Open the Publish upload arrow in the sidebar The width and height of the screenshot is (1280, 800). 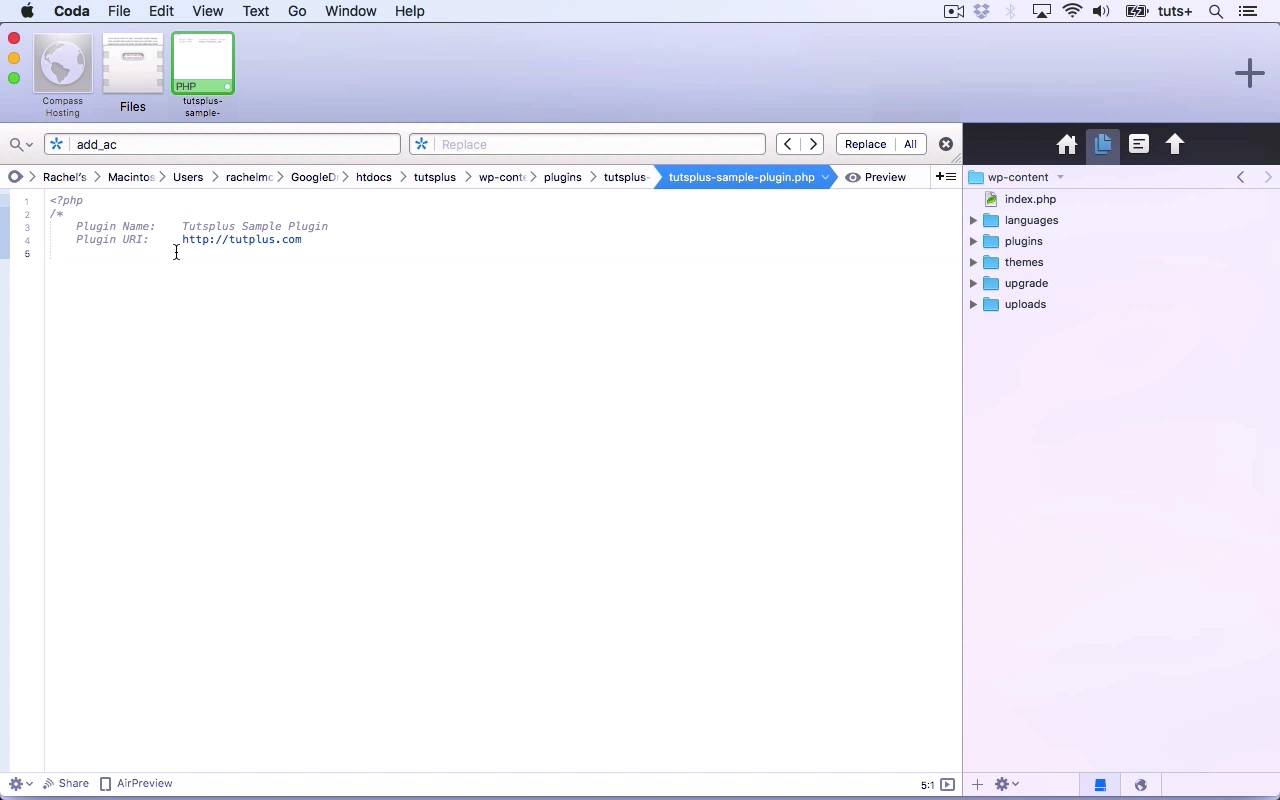coord(1175,144)
